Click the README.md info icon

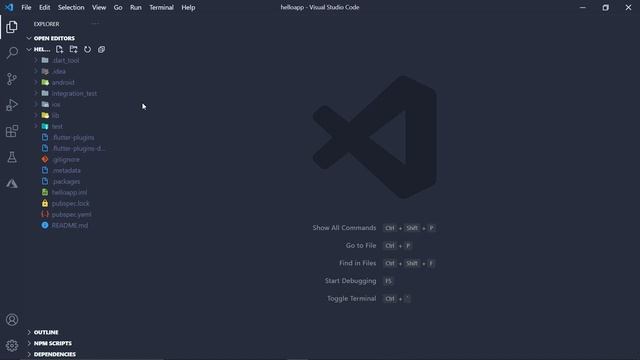(x=45, y=225)
